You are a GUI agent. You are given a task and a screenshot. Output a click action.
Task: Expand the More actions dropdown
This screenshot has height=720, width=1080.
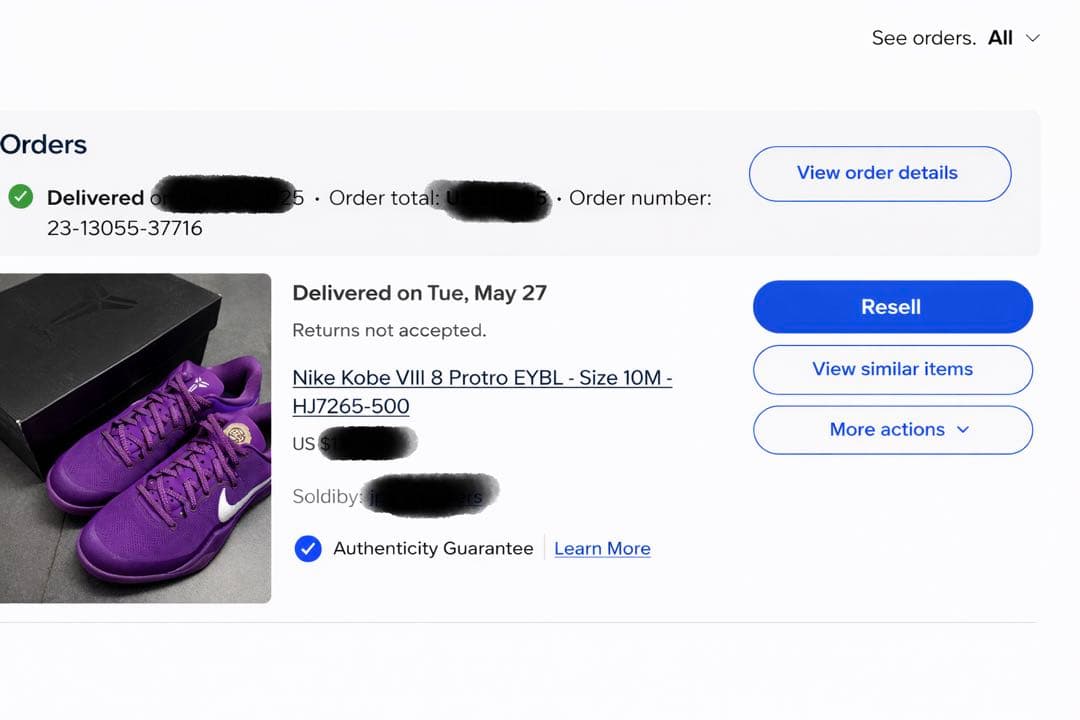point(892,430)
